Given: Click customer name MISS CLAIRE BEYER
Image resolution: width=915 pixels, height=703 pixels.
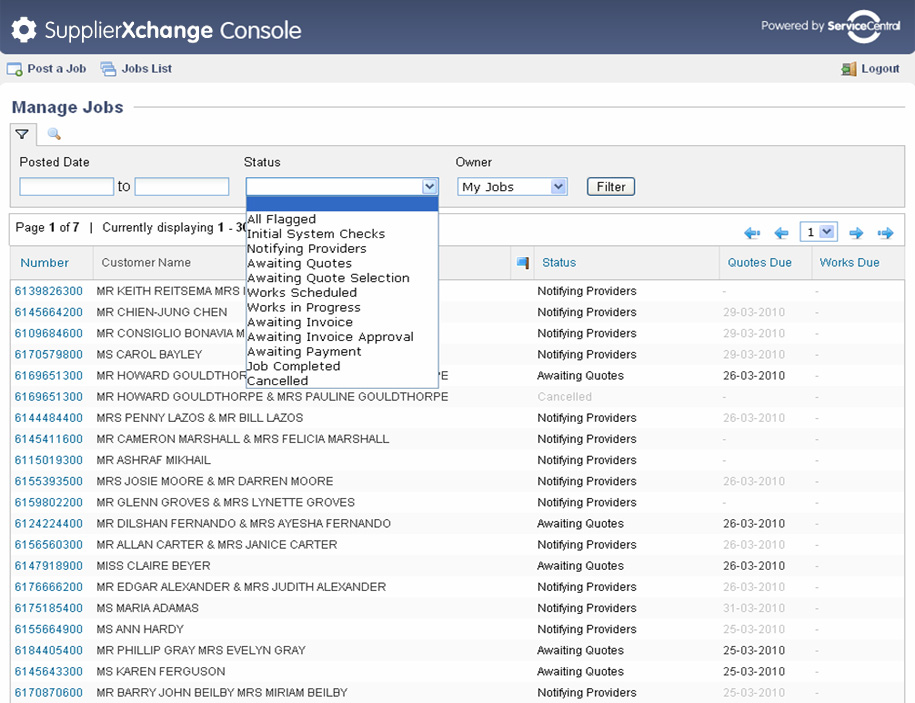Looking at the screenshot, I should (x=153, y=566).
